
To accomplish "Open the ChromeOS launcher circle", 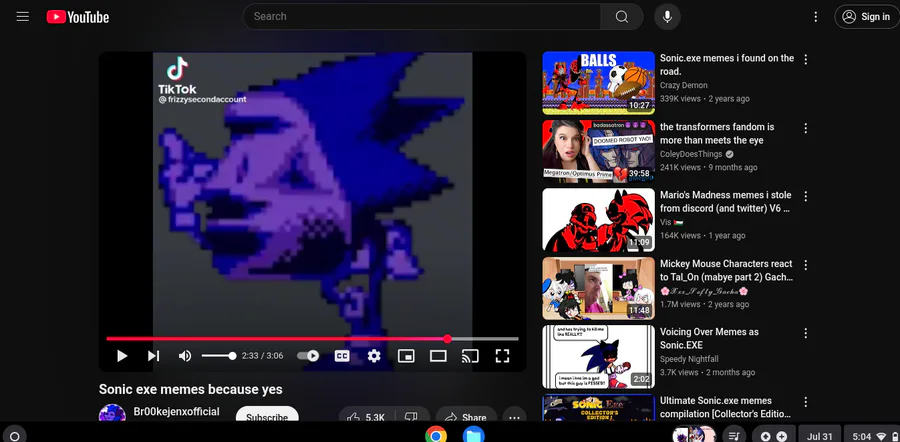I will (x=14, y=435).
